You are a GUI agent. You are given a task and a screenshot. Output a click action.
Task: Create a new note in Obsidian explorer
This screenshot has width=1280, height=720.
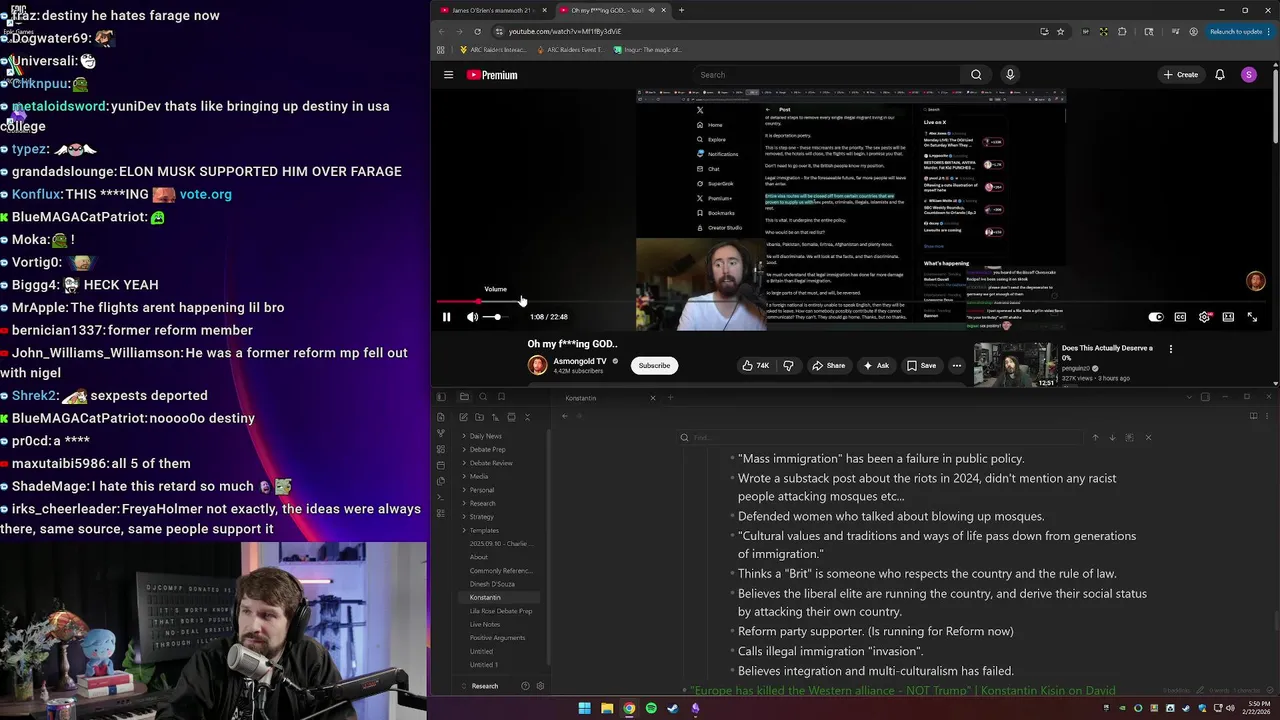tap(463, 417)
